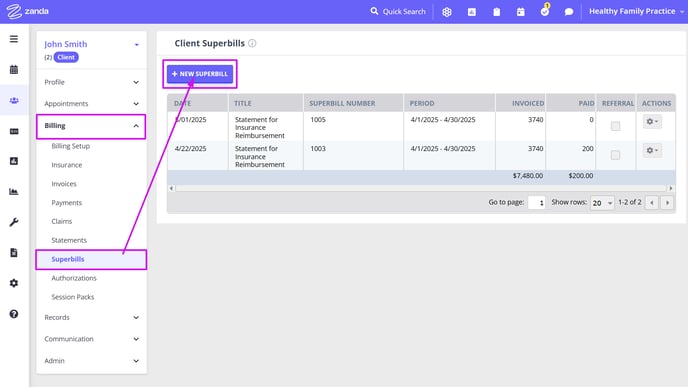Expand the Communication section
The image size is (688, 387).
pos(91,339)
